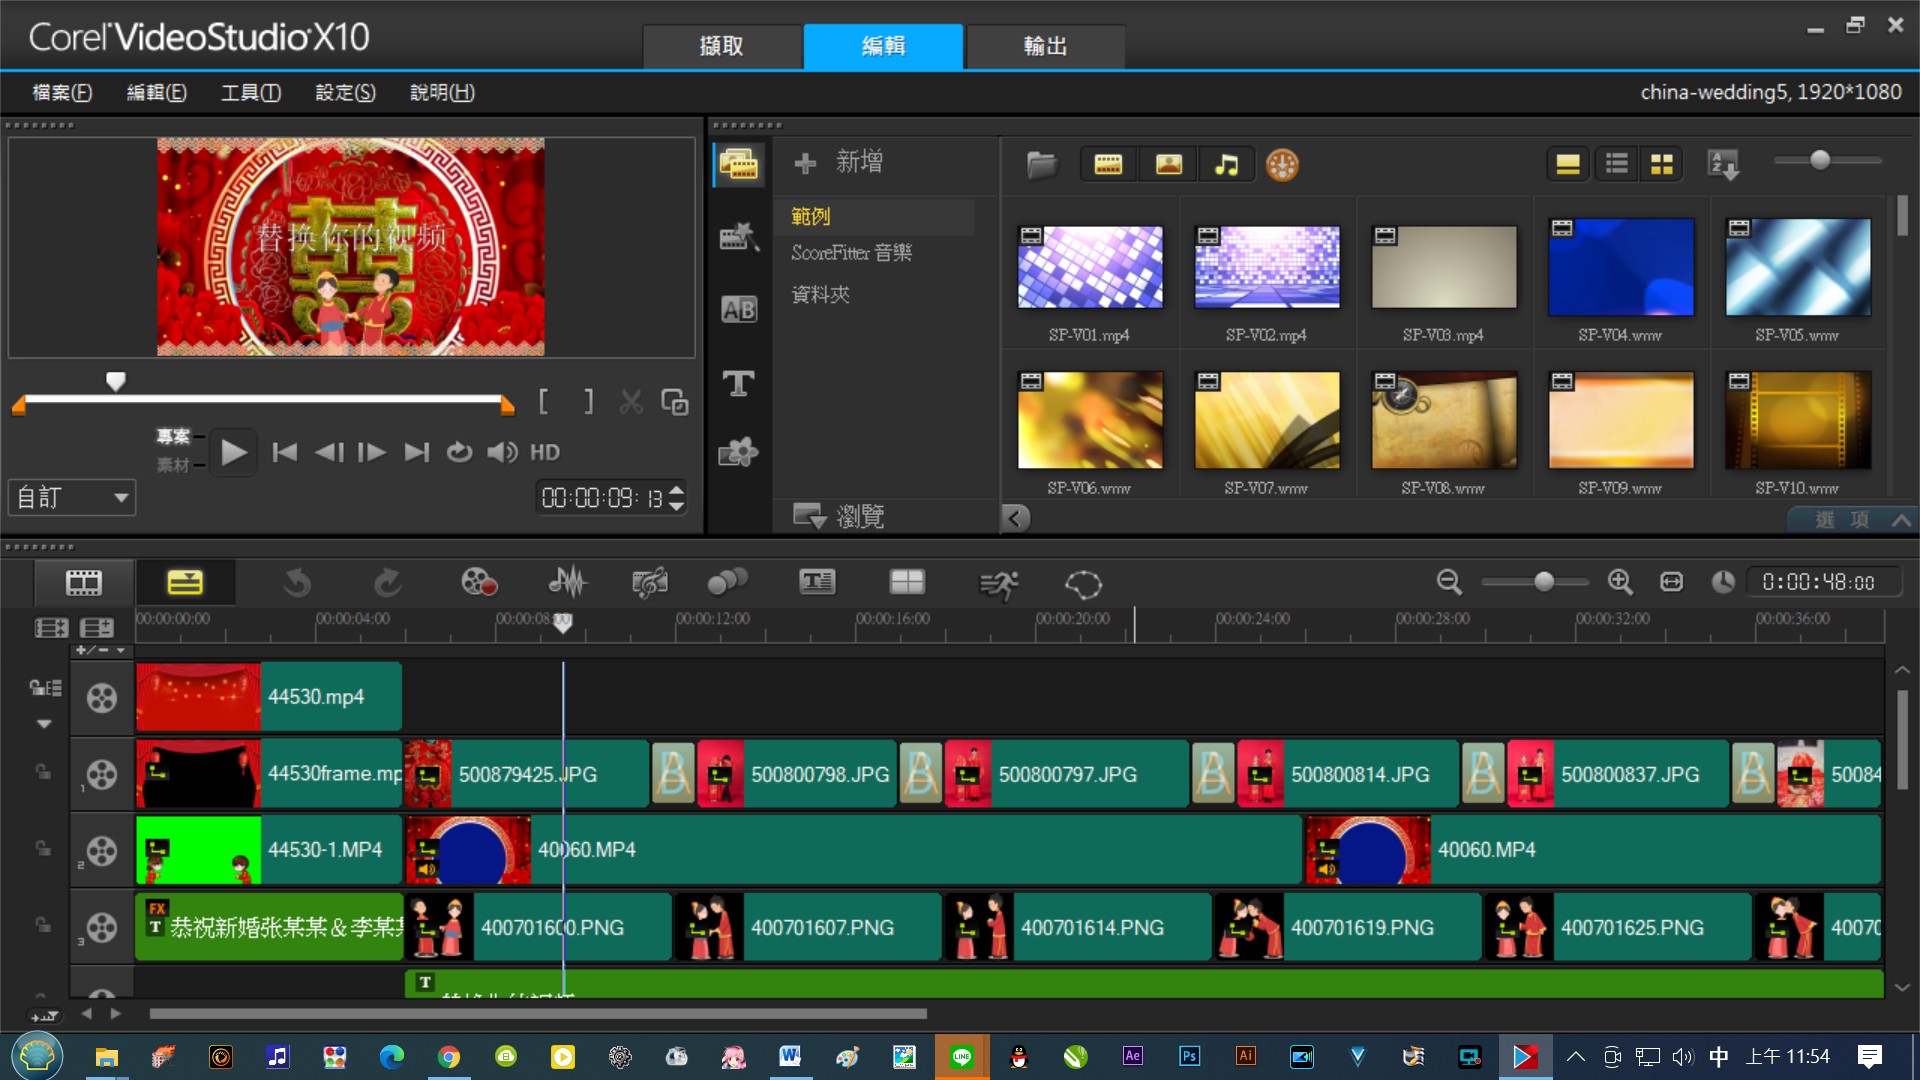Switch to the 擷取 tab

tap(722, 46)
